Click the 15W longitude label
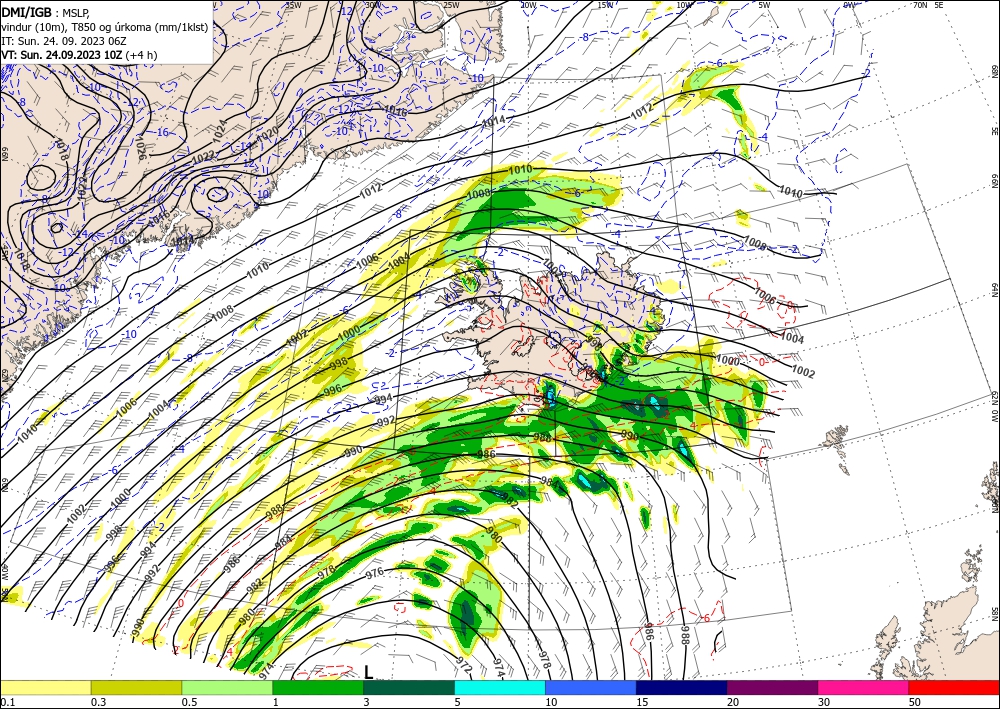Image resolution: width=1000 pixels, height=709 pixels. [x=605, y=5]
